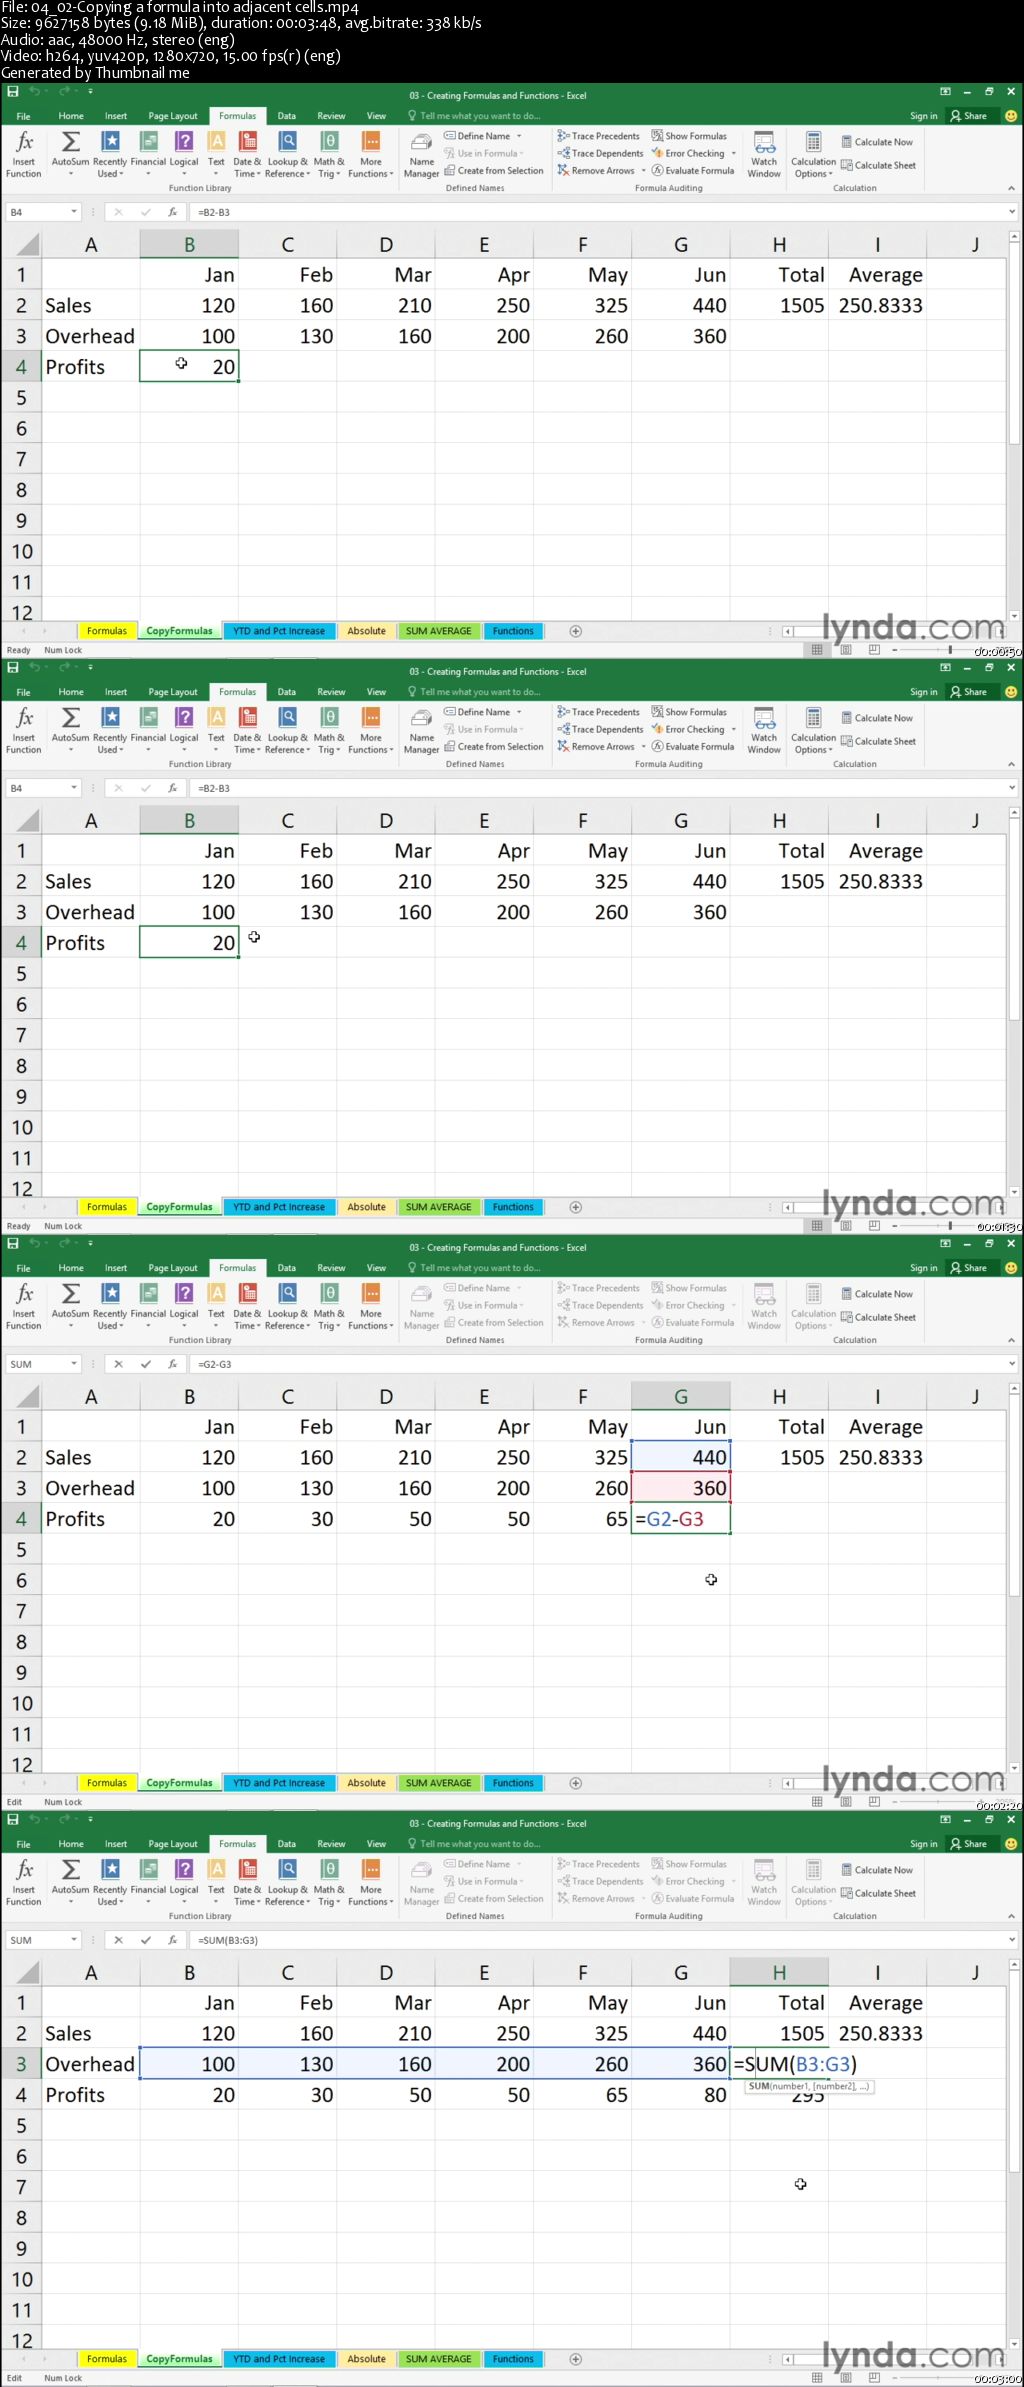Click Sign in link in top frame
The image size is (1024, 2387).
pyautogui.click(x=923, y=116)
